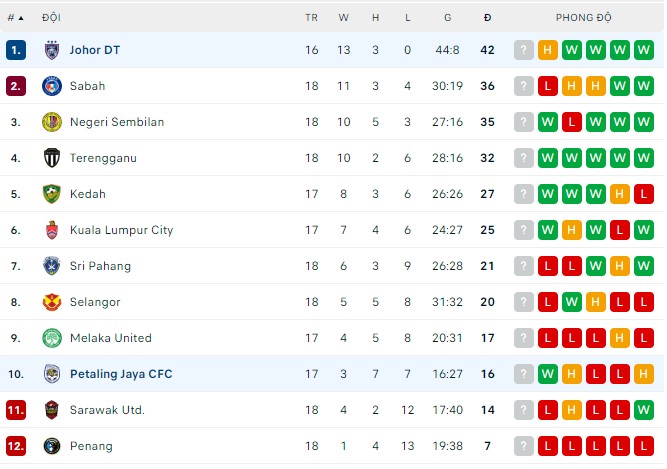667x469 pixels.
Task: Sort standings by Đ points column
Action: click(x=487, y=18)
